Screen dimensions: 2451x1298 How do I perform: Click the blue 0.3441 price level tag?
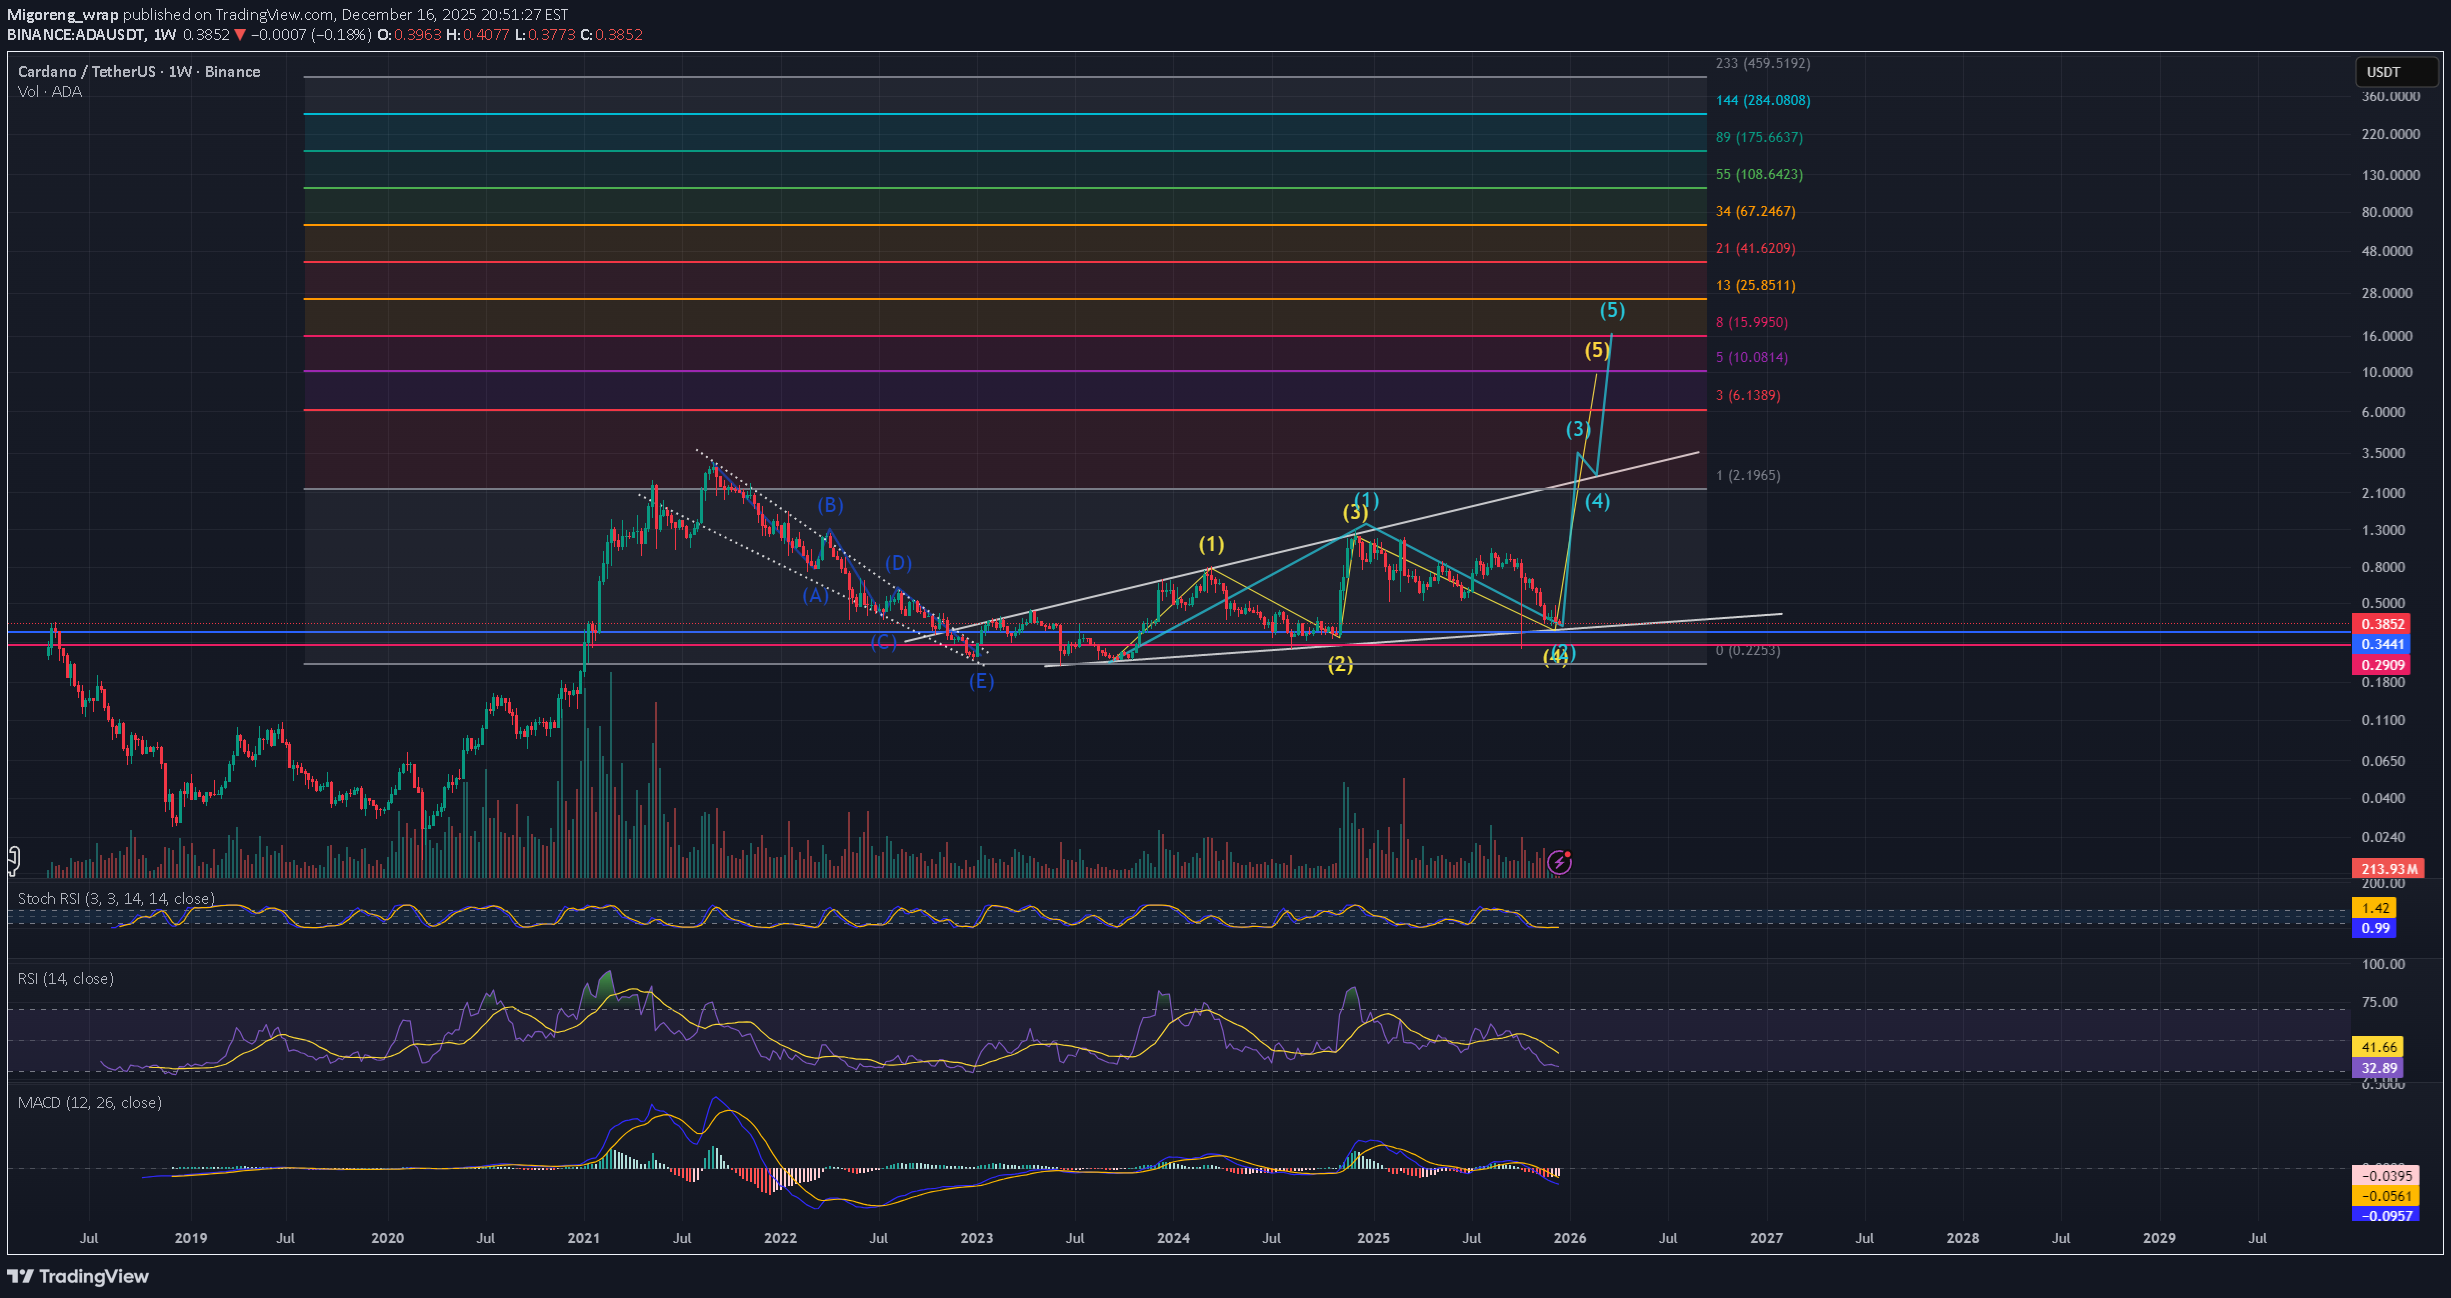2382,645
